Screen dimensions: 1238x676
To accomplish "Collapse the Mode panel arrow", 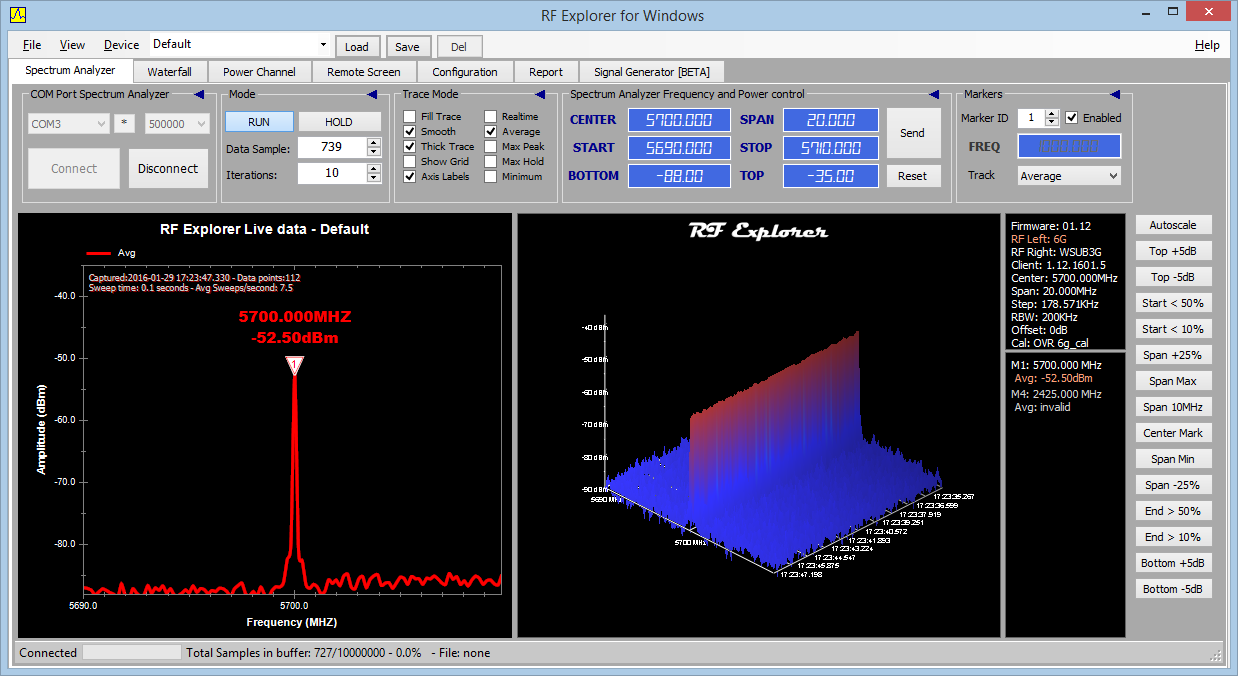I will coord(373,94).
